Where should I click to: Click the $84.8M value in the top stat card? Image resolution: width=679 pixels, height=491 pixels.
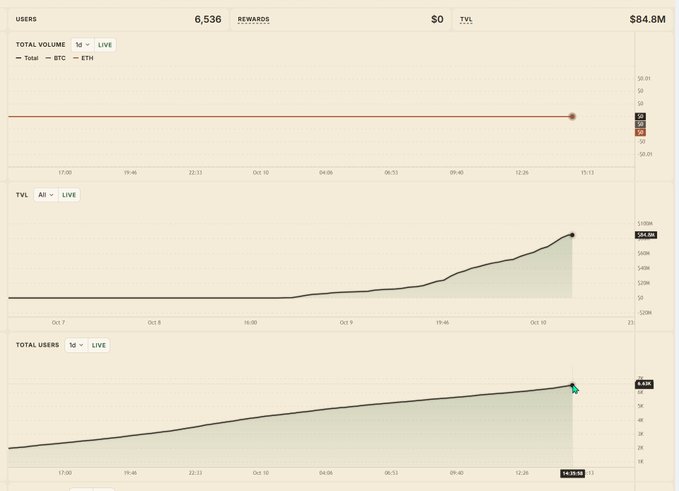click(647, 19)
